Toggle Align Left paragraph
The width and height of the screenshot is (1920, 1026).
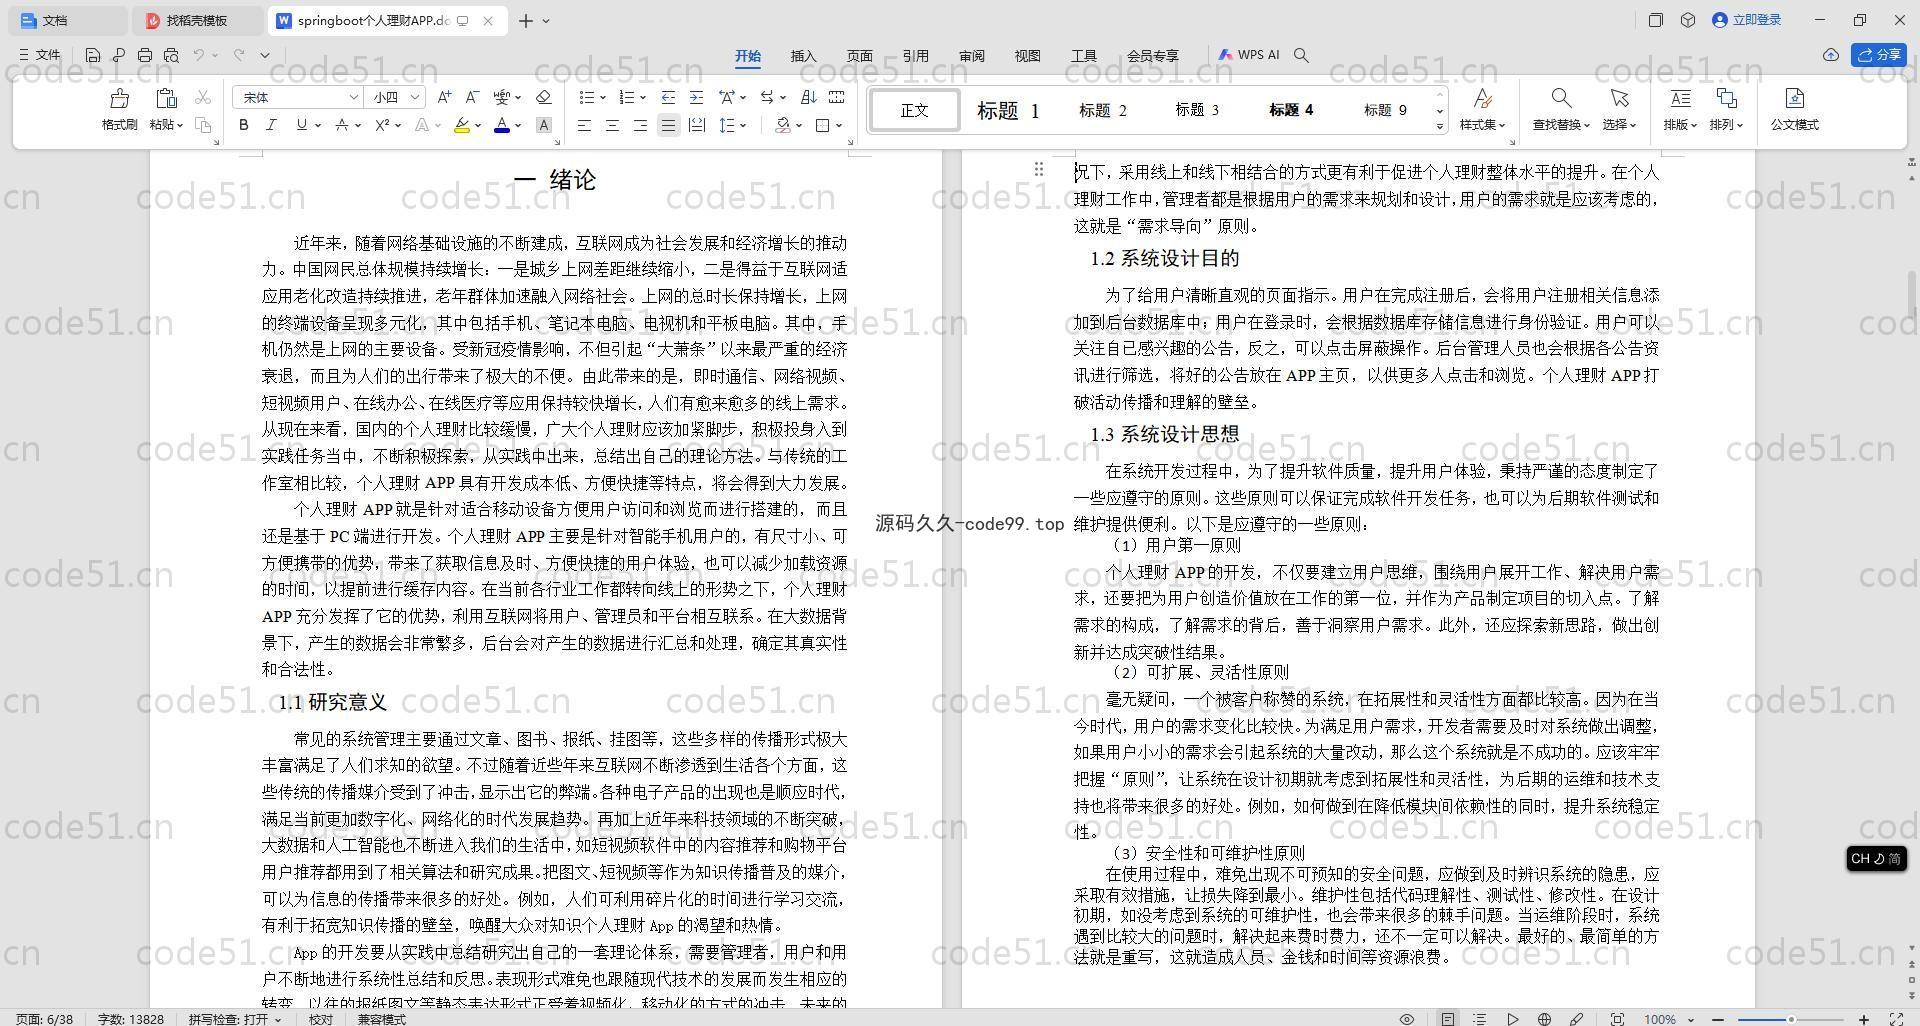[584, 125]
